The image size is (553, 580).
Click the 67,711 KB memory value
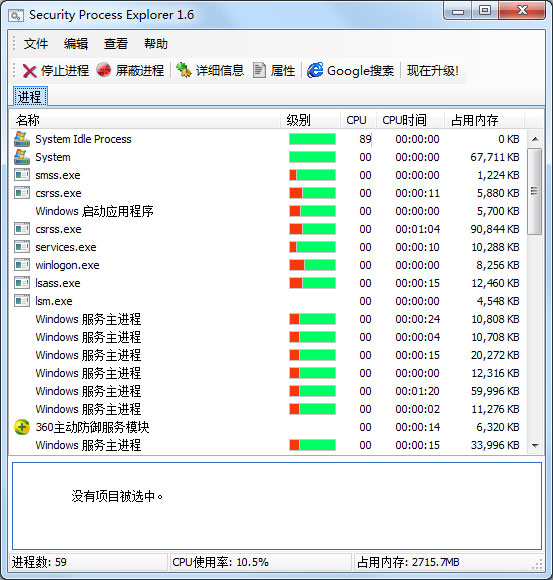click(495, 157)
